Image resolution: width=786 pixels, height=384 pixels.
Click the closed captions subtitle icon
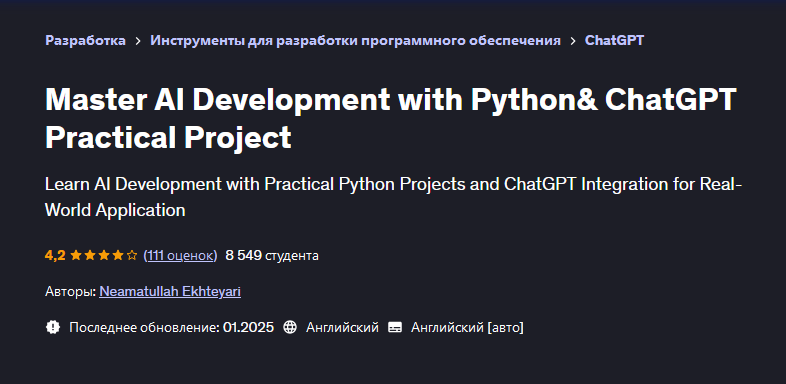pos(395,327)
